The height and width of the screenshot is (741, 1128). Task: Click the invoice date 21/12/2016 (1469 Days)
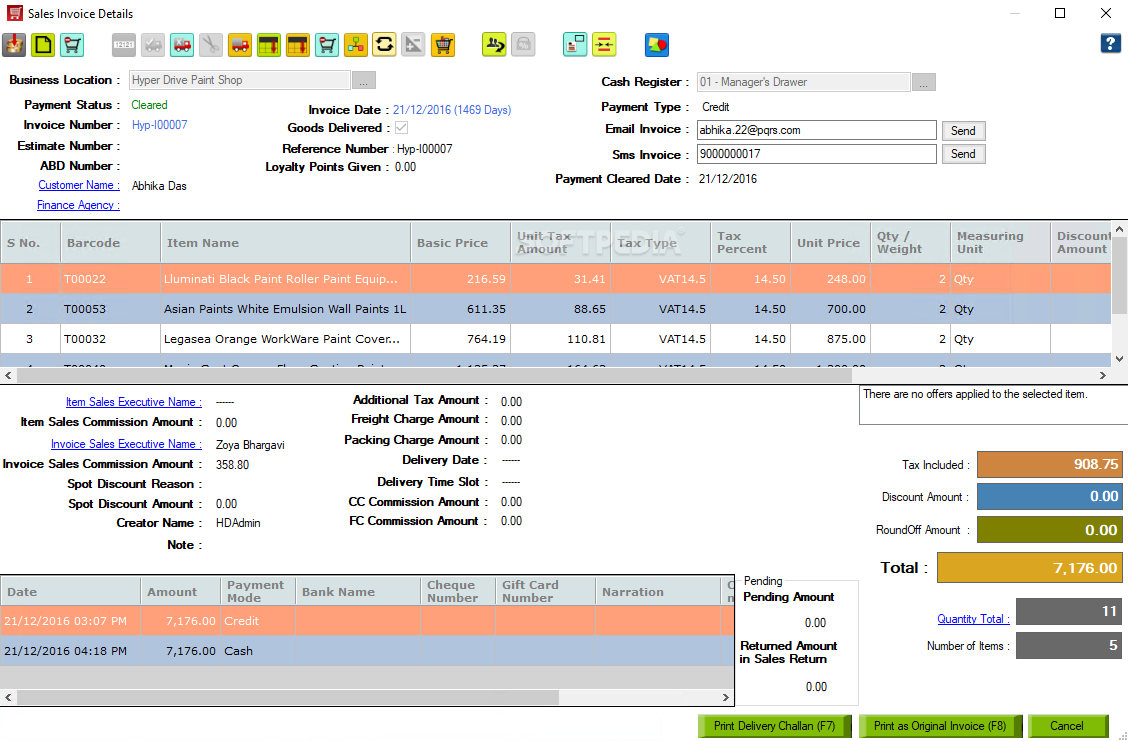pyautogui.click(x=452, y=110)
